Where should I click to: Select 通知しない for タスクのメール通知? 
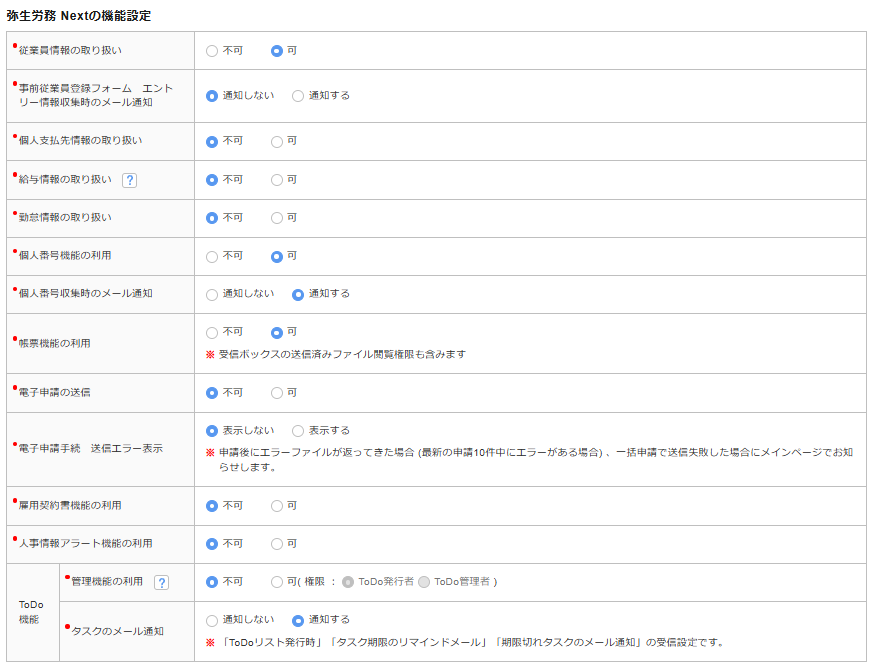(212, 620)
